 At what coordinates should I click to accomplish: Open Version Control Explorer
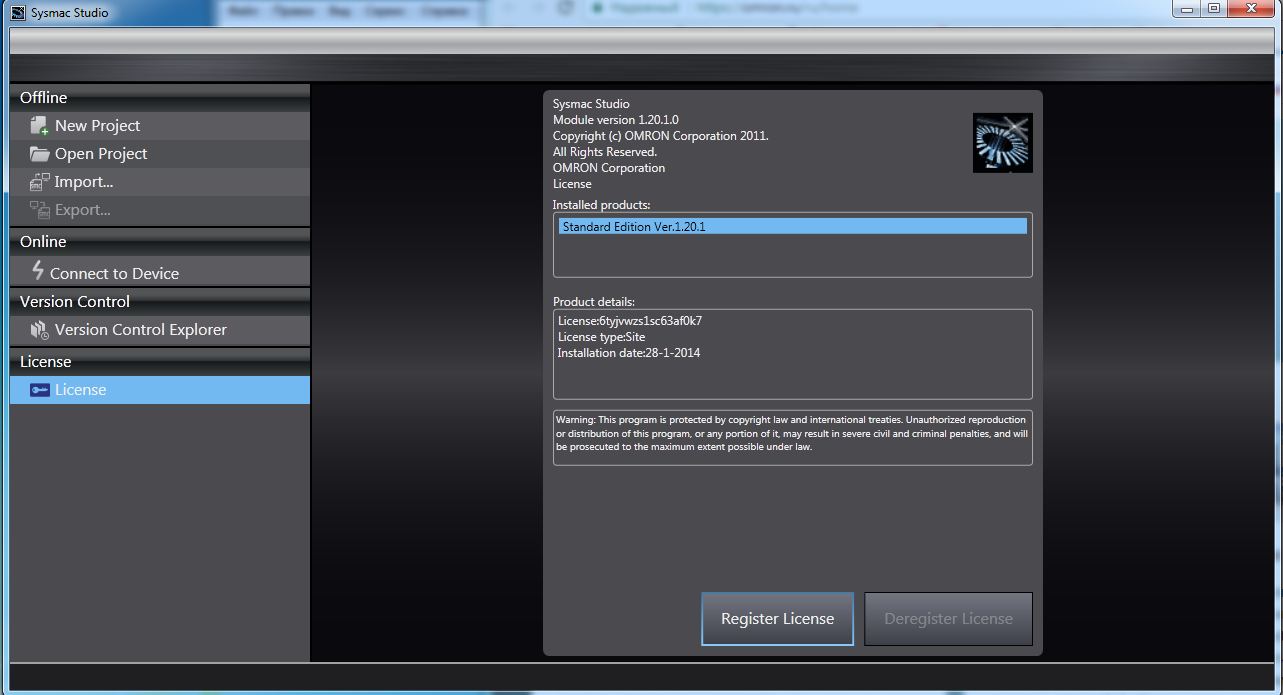coord(160,330)
